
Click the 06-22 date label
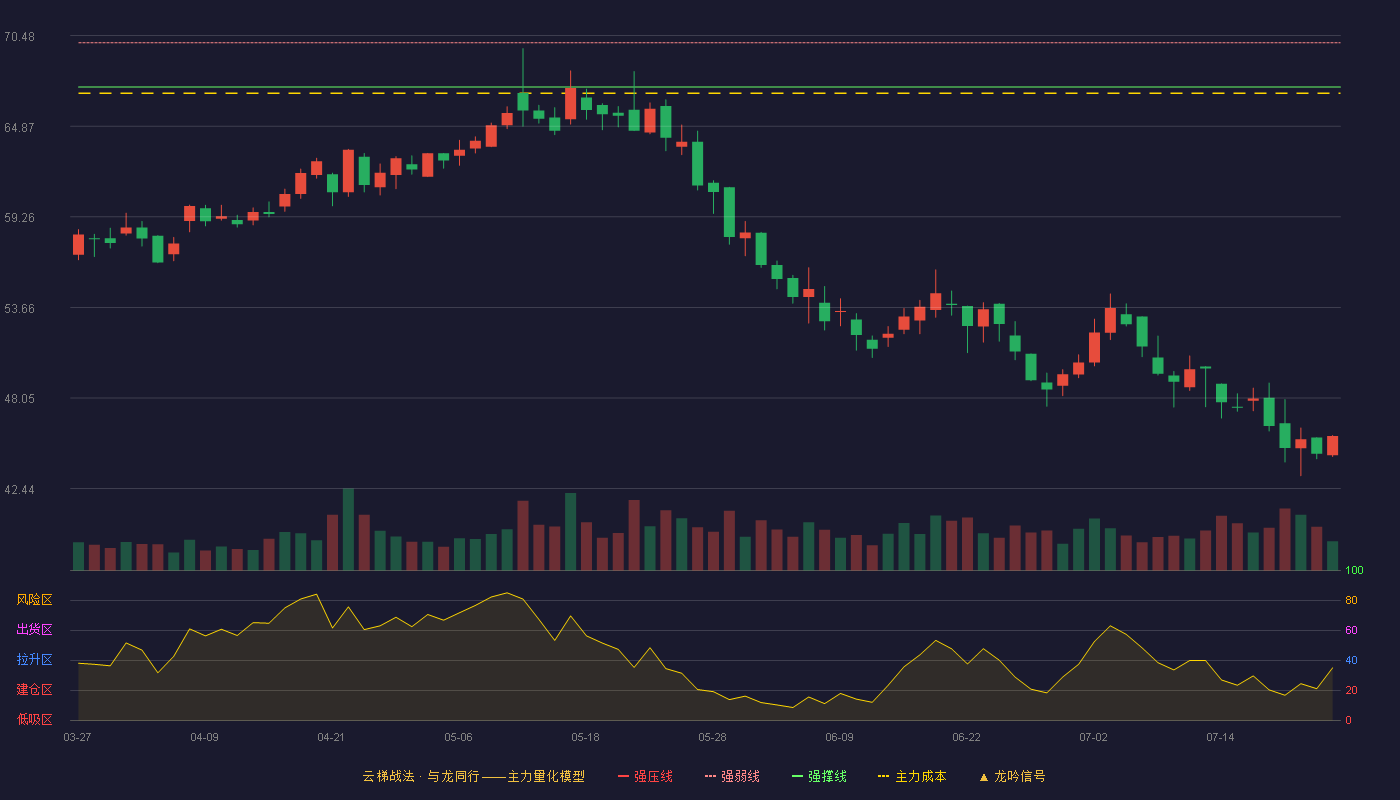tap(966, 737)
